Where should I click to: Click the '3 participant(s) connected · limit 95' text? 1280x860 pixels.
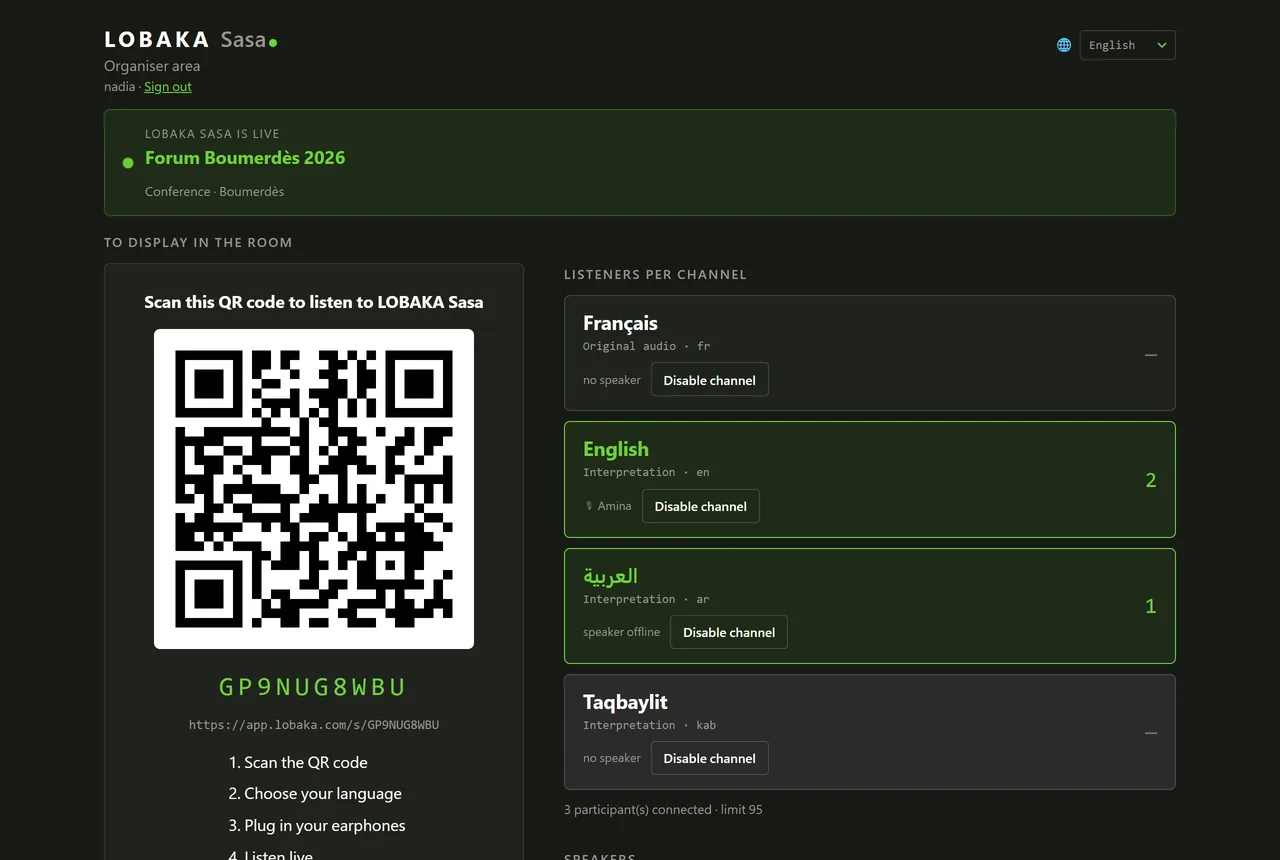[663, 810]
